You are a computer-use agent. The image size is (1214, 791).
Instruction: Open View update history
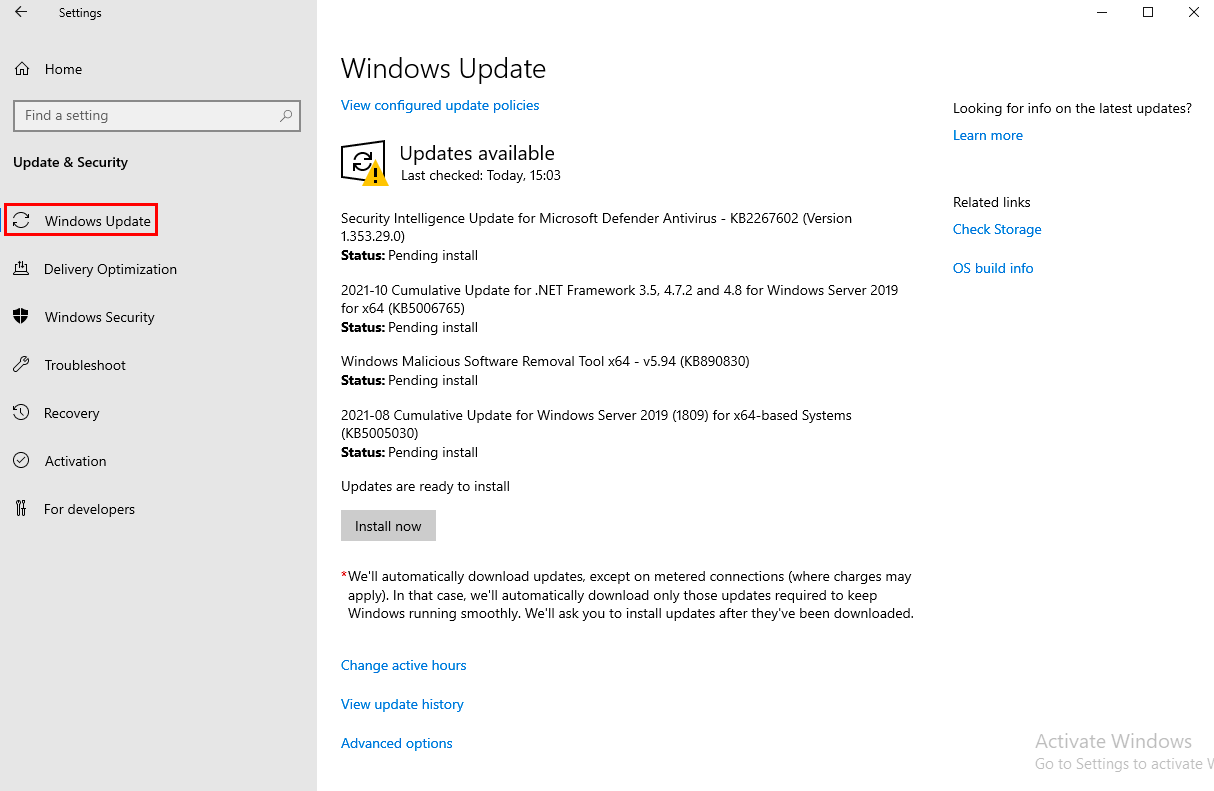(402, 704)
